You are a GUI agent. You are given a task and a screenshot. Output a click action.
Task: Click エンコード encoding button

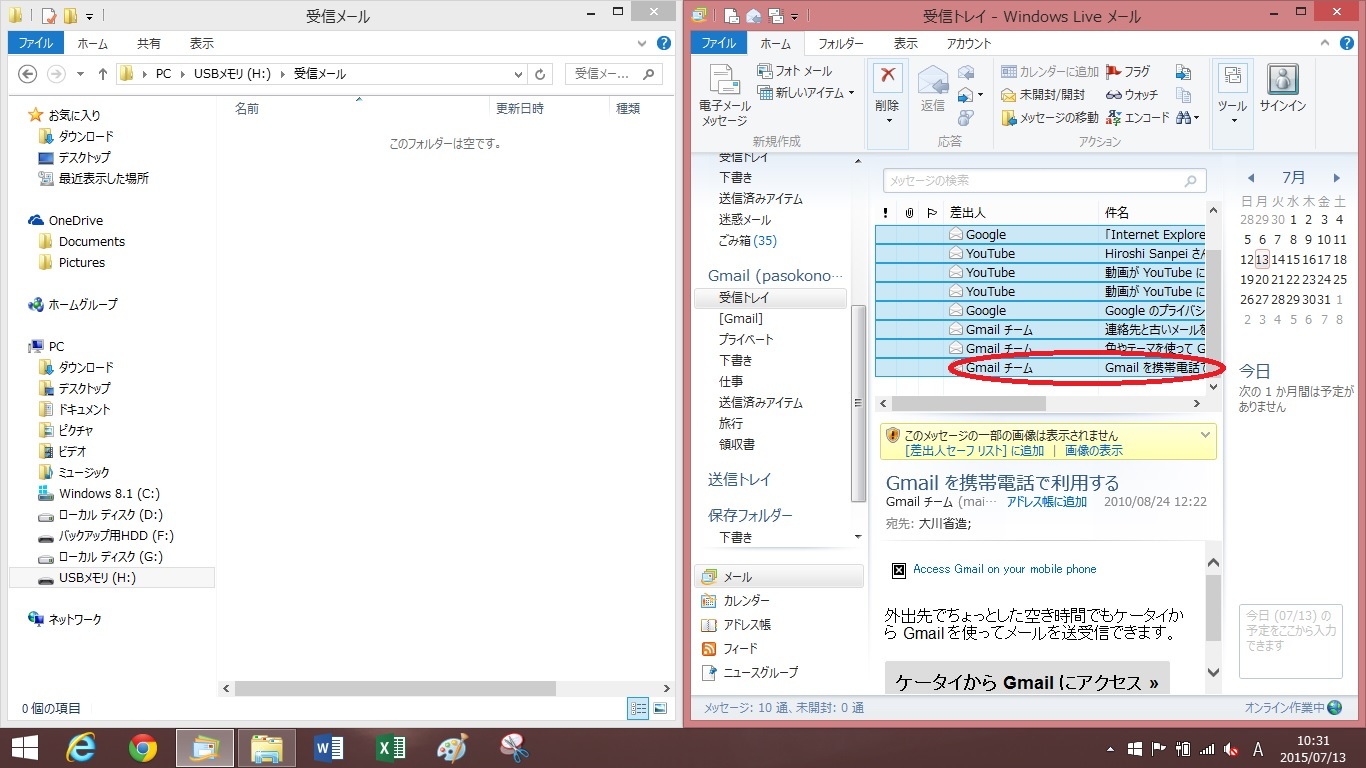pyautogui.click(x=1138, y=117)
